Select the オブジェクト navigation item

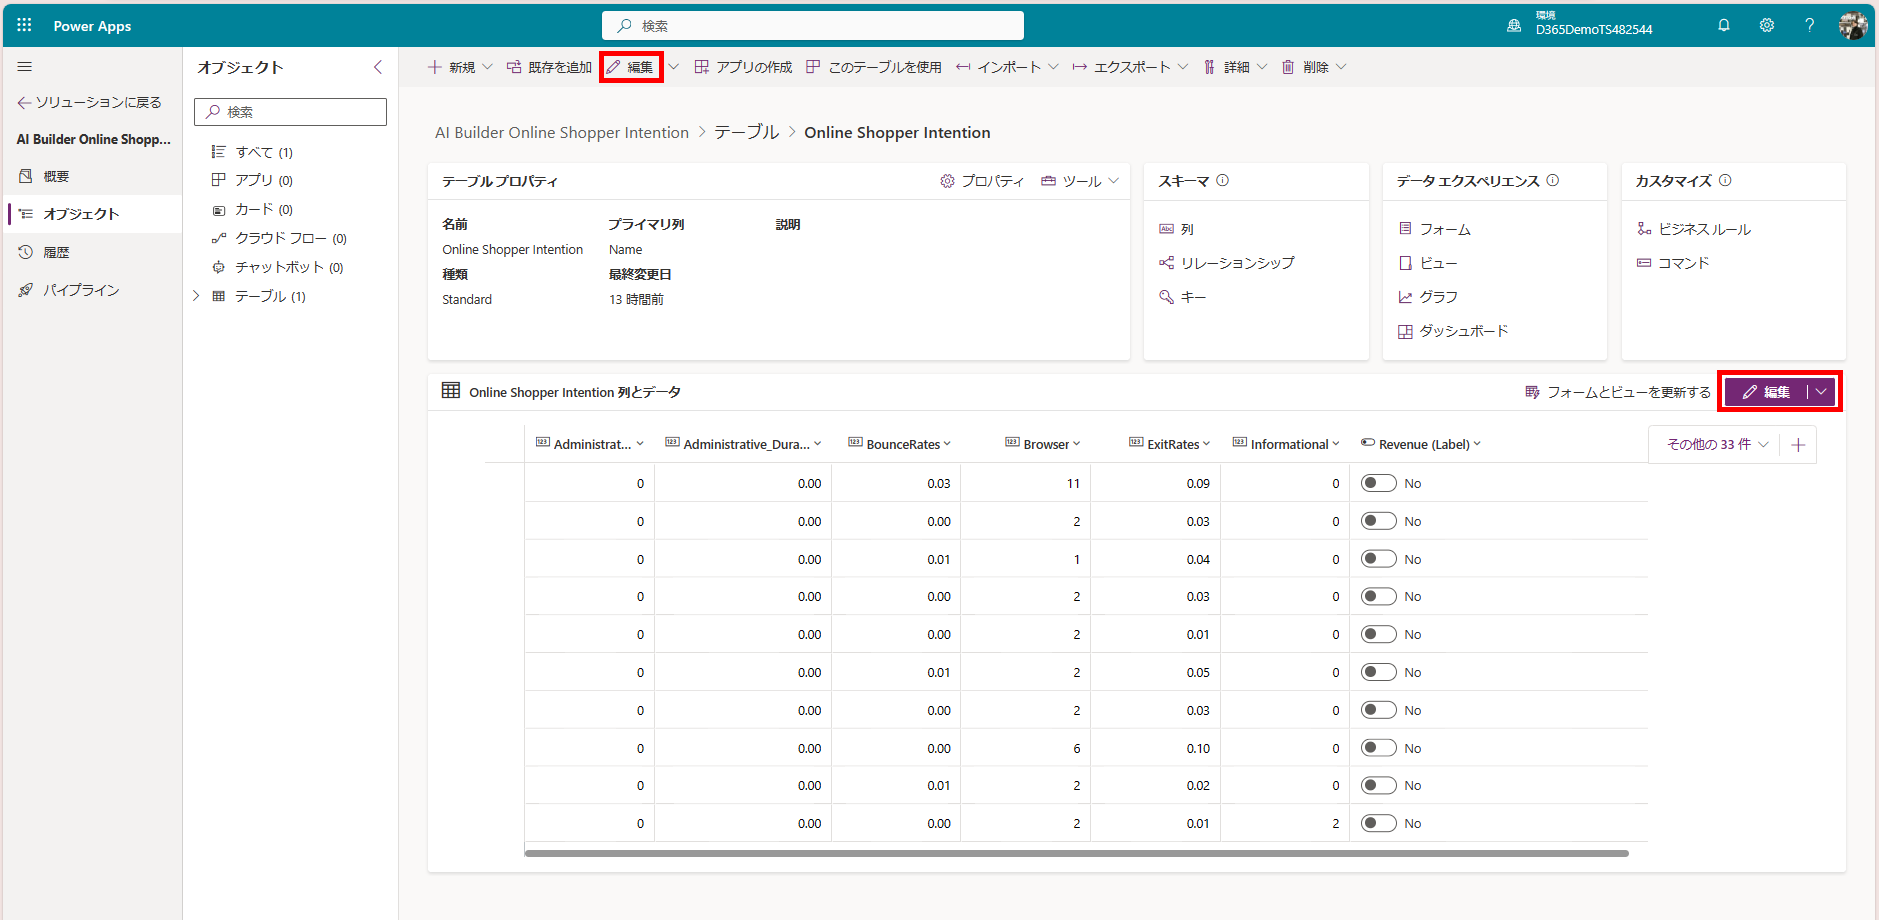(92, 214)
